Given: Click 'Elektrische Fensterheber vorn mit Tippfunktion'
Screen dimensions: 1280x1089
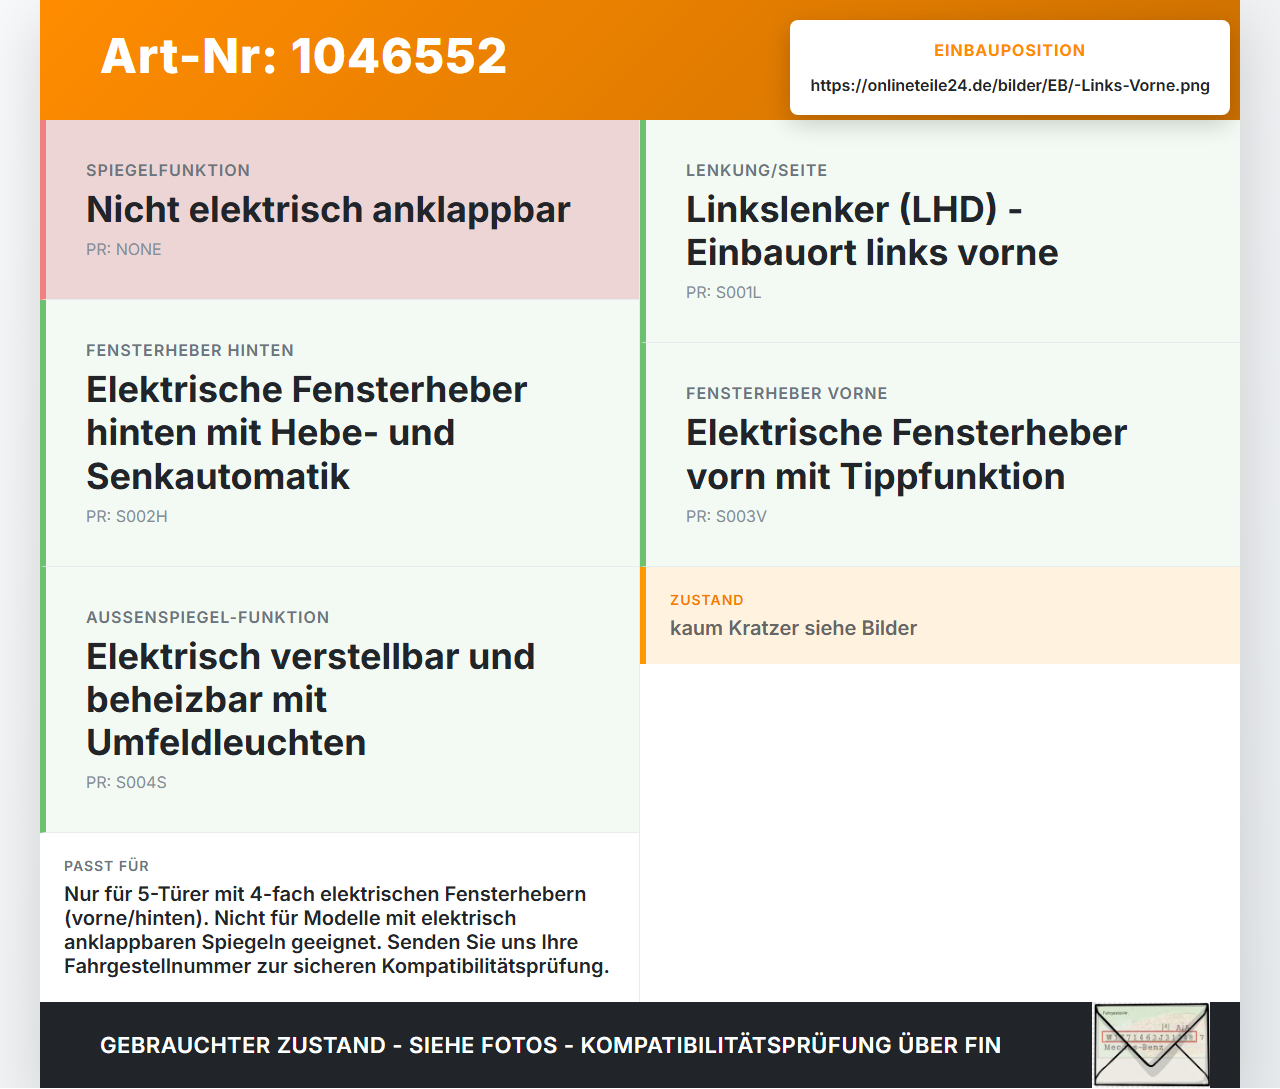Looking at the screenshot, I should point(907,454).
